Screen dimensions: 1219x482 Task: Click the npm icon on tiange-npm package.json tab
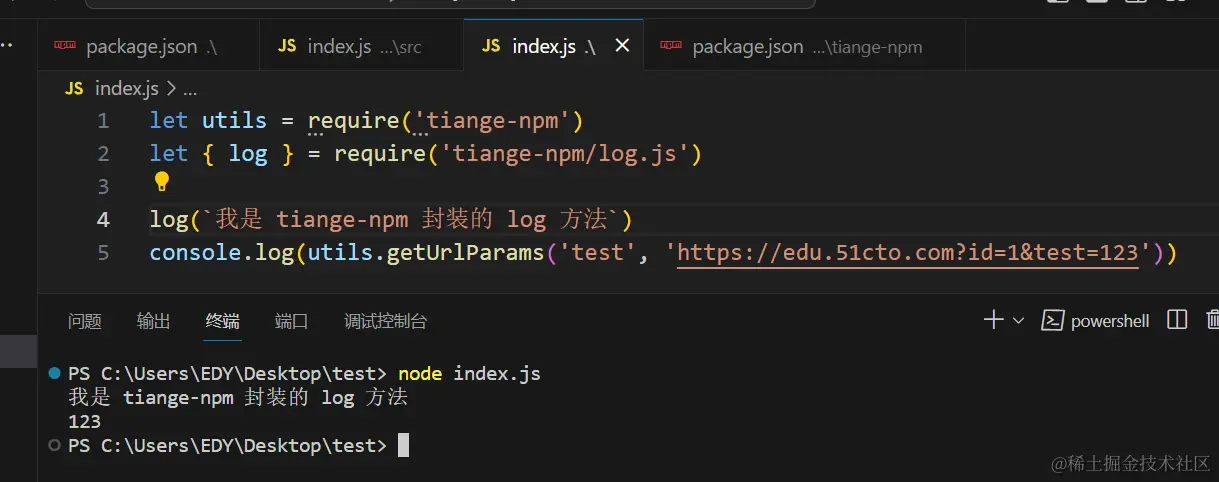click(x=672, y=46)
